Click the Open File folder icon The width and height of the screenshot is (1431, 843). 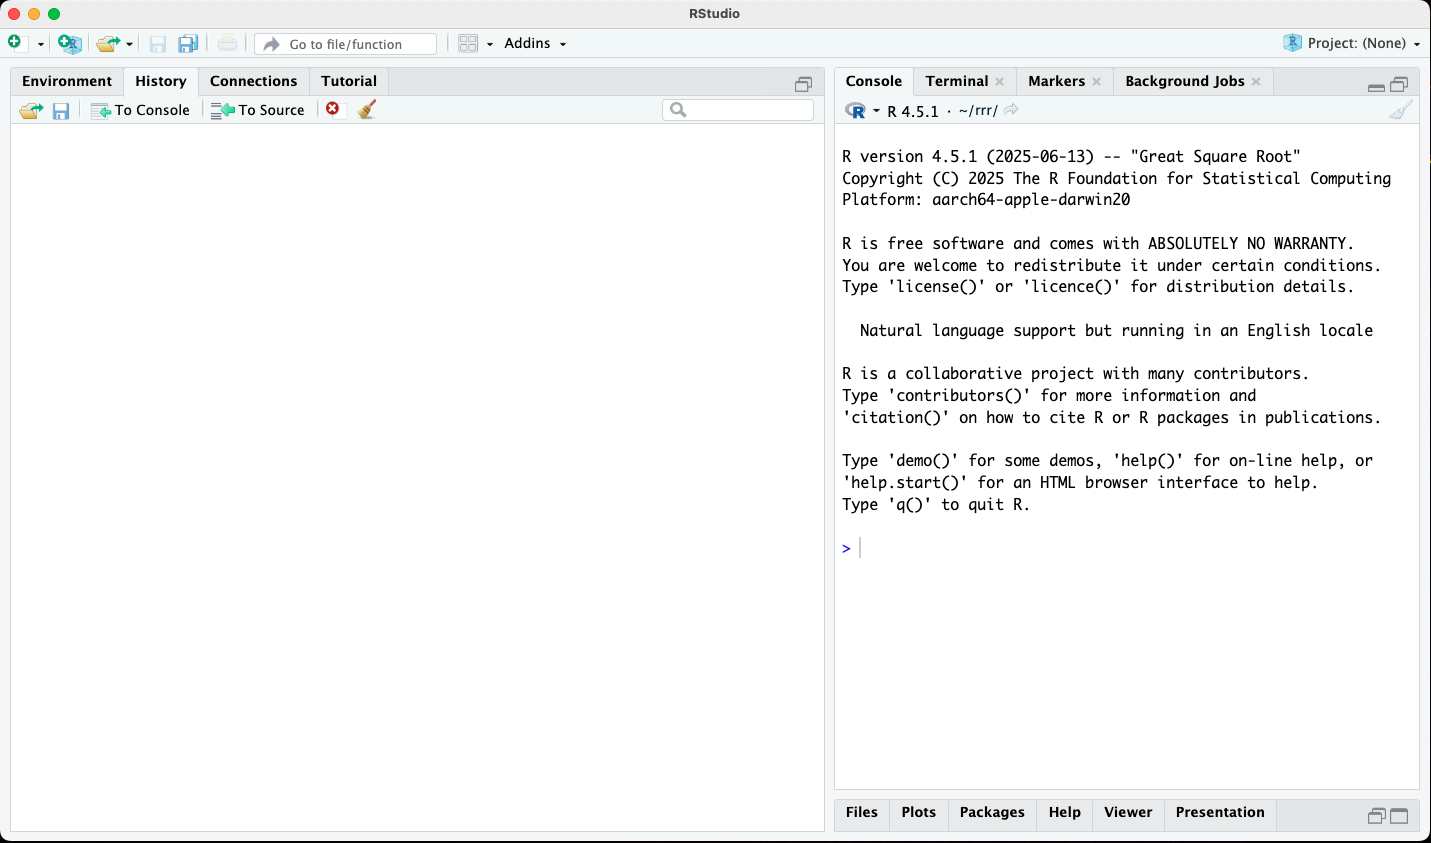(x=107, y=43)
